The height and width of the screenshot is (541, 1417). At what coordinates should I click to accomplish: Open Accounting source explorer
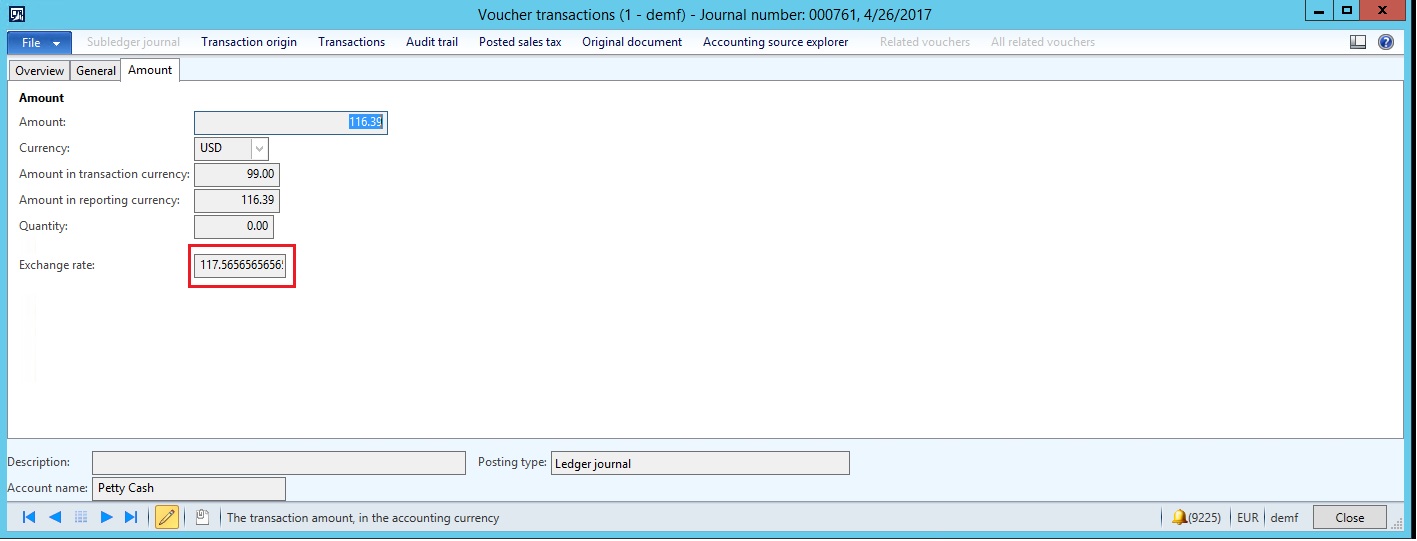[775, 42]
